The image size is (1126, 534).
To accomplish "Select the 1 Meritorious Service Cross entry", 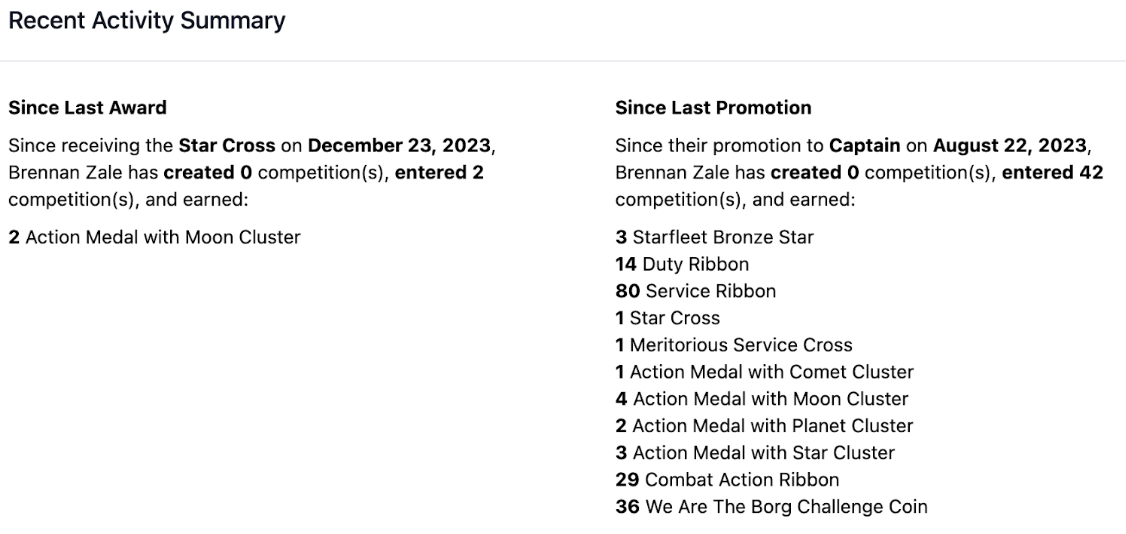I will coord(733,345).
